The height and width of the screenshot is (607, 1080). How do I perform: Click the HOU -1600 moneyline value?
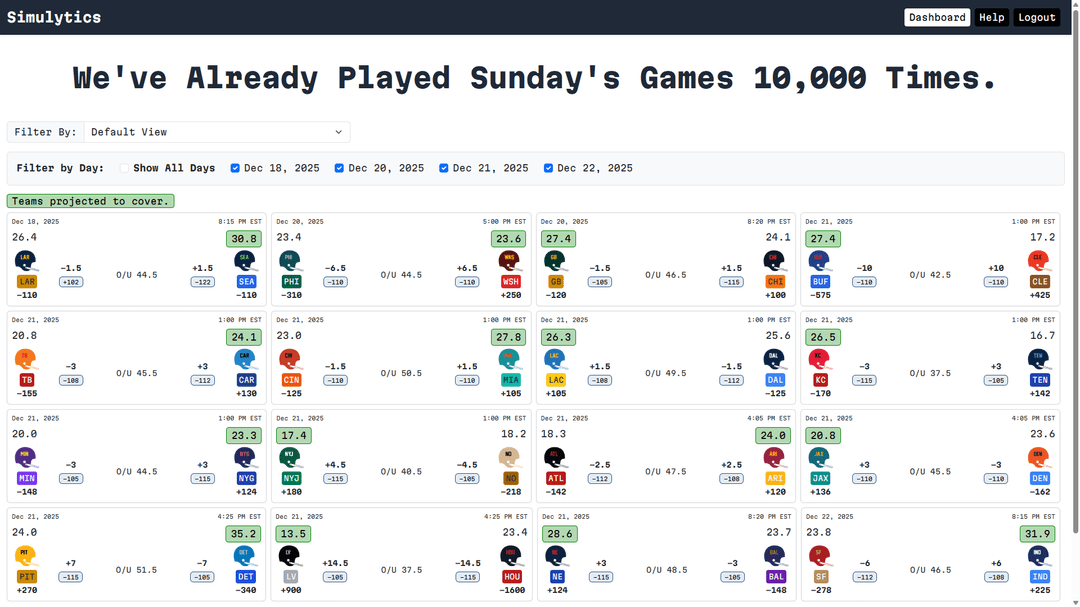point(510,591)
